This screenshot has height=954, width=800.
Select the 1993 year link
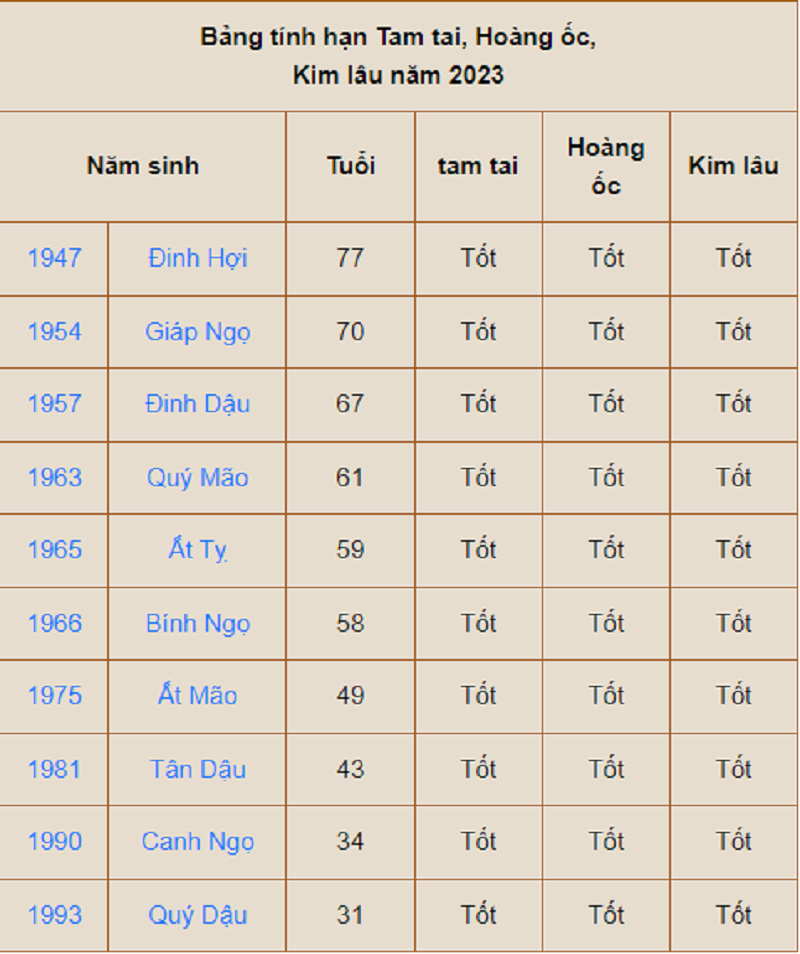[x=54, y=914]
